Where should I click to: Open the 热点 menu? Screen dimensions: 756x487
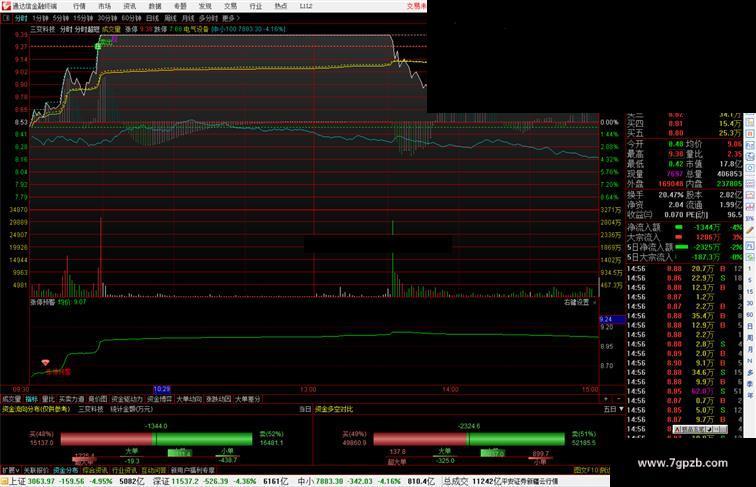click(281, 6)
